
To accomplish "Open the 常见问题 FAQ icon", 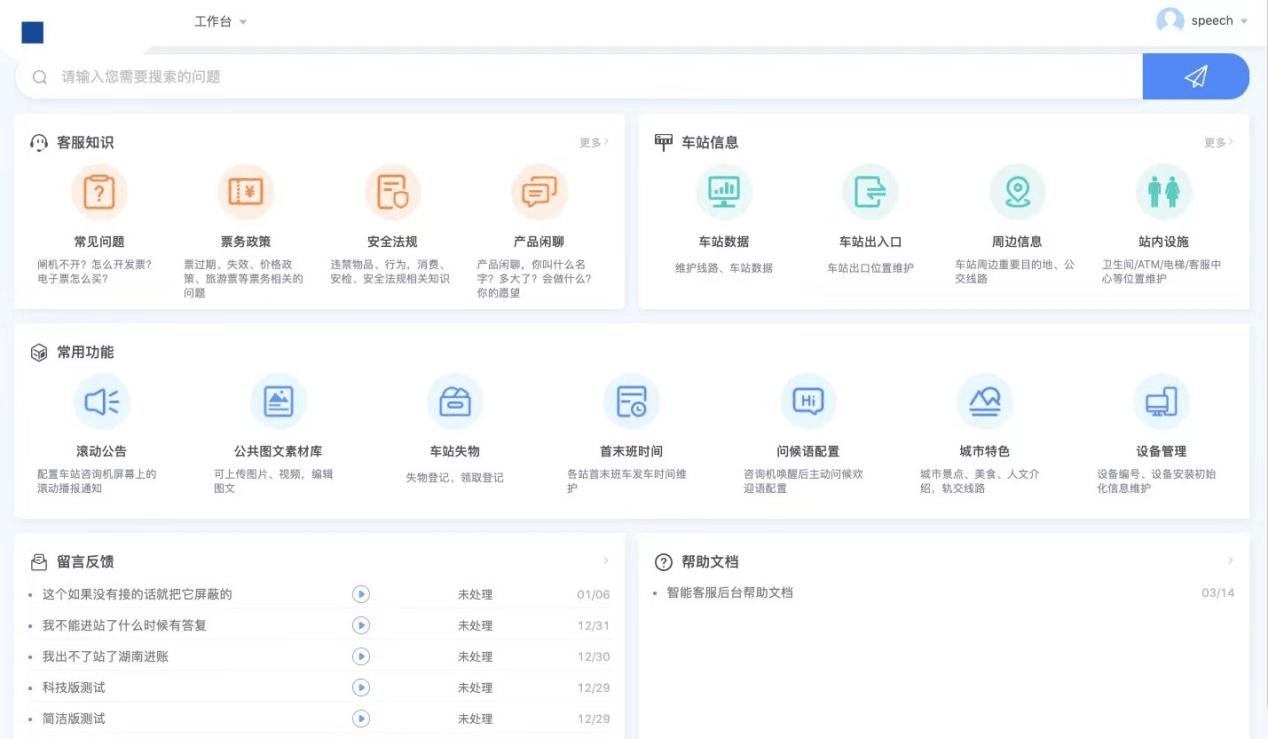I will pyautogui.click(x=99, y=192).
